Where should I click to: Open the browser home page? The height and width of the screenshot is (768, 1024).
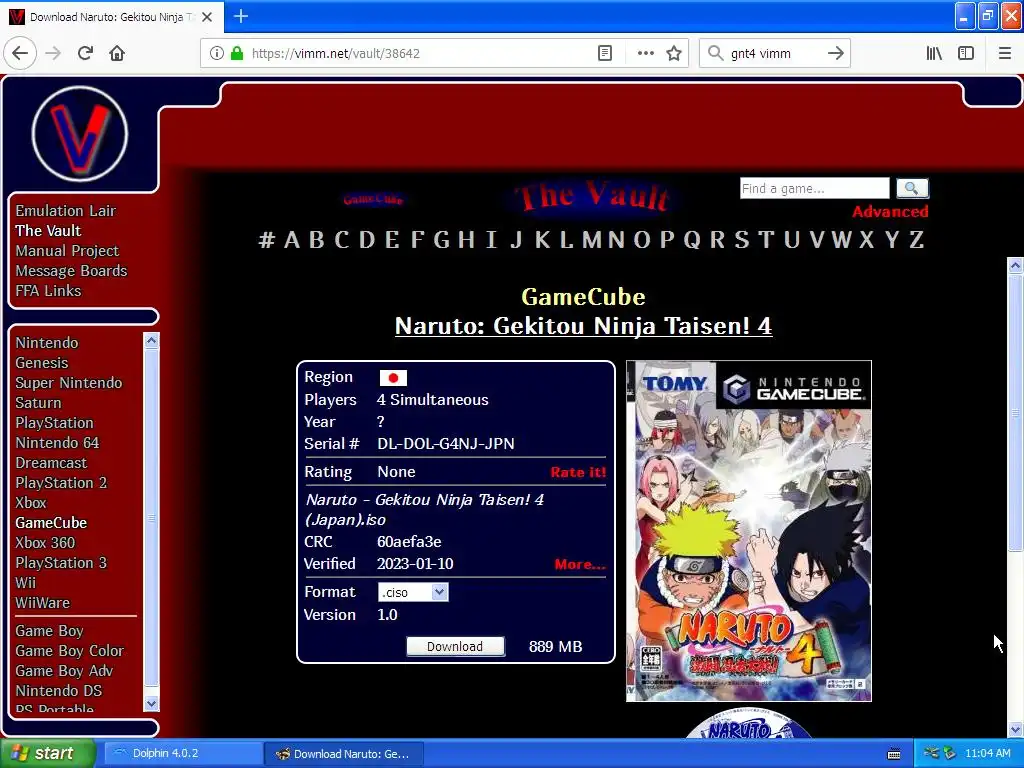[117, 54]
